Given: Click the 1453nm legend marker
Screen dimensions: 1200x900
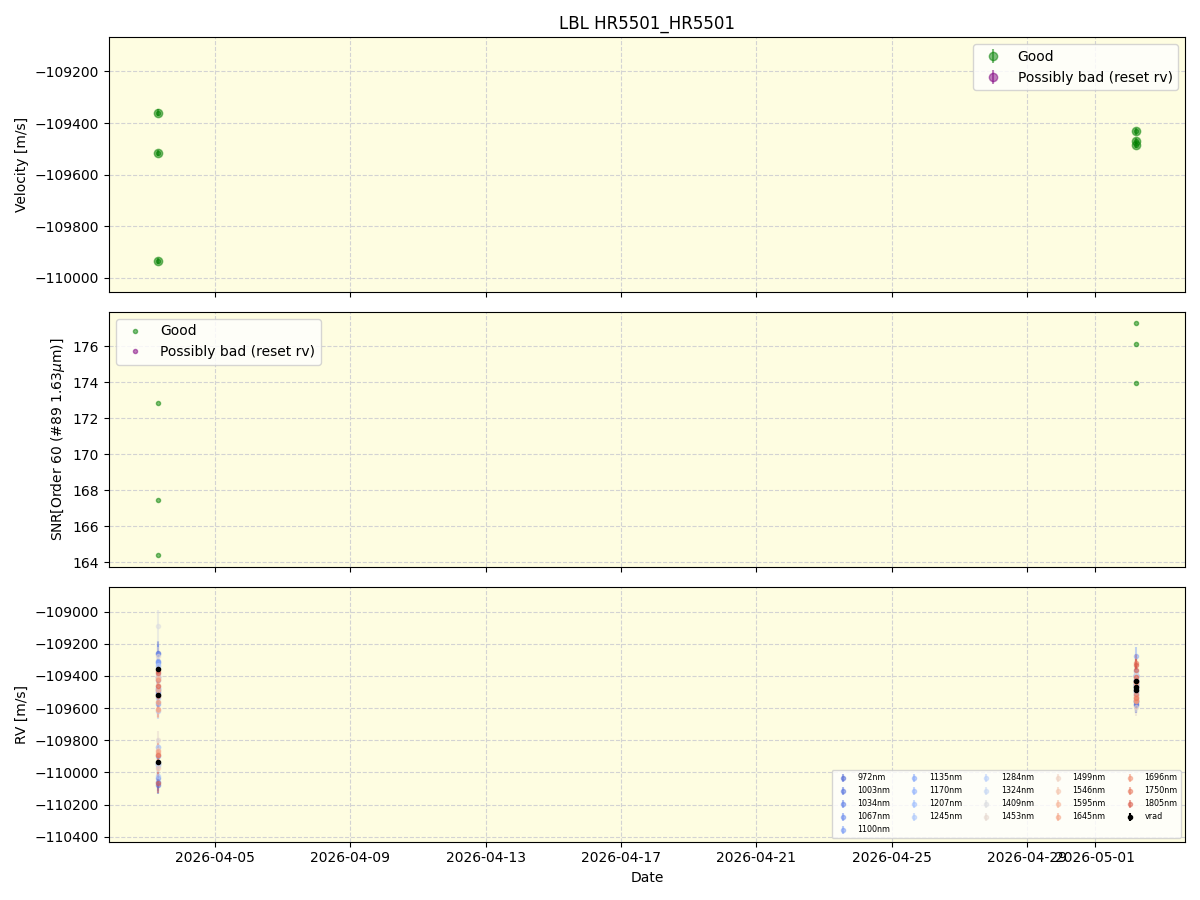Looking at the screenshot, I should click(987, 817).
